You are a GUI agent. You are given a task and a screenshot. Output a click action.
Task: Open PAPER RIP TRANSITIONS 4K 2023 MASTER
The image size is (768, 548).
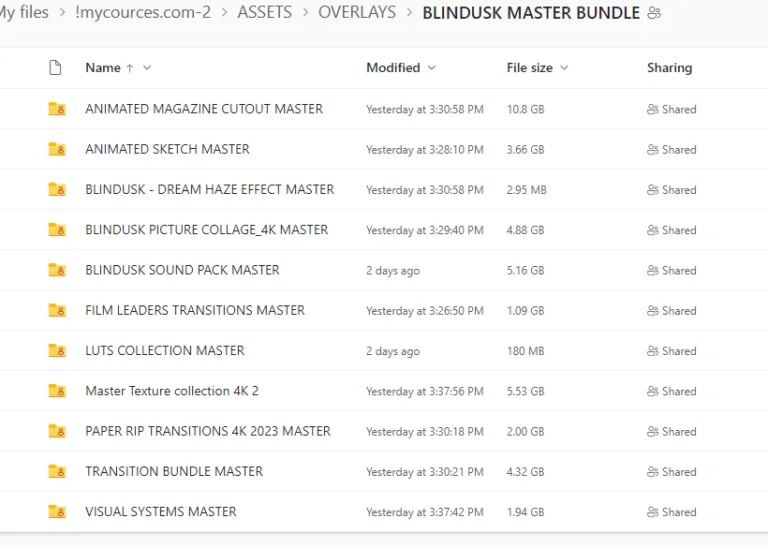pos(208,431)
